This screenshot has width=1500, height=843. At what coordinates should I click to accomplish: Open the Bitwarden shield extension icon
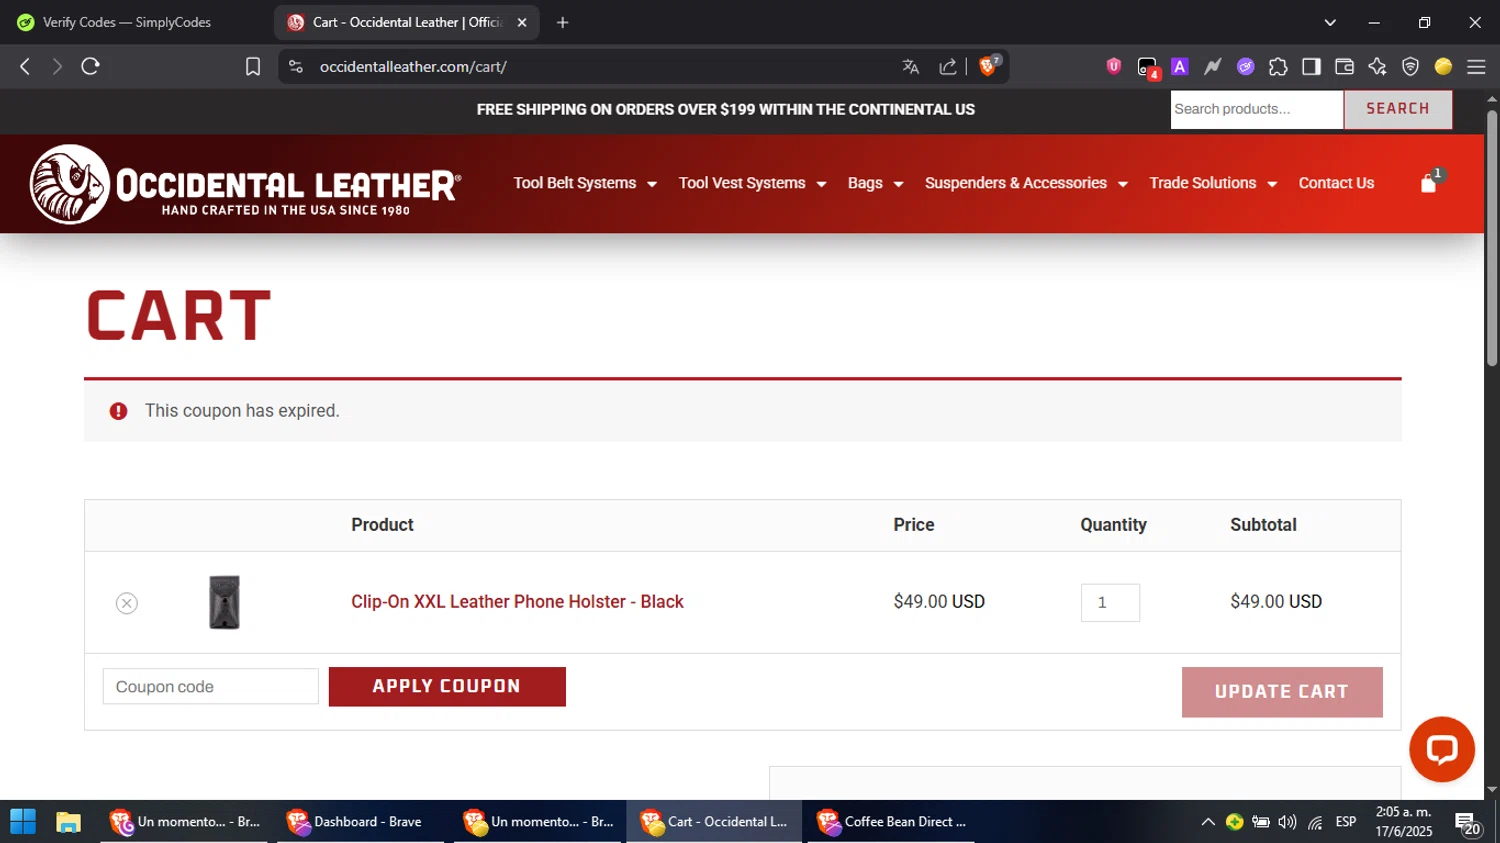click(1114, 66)
